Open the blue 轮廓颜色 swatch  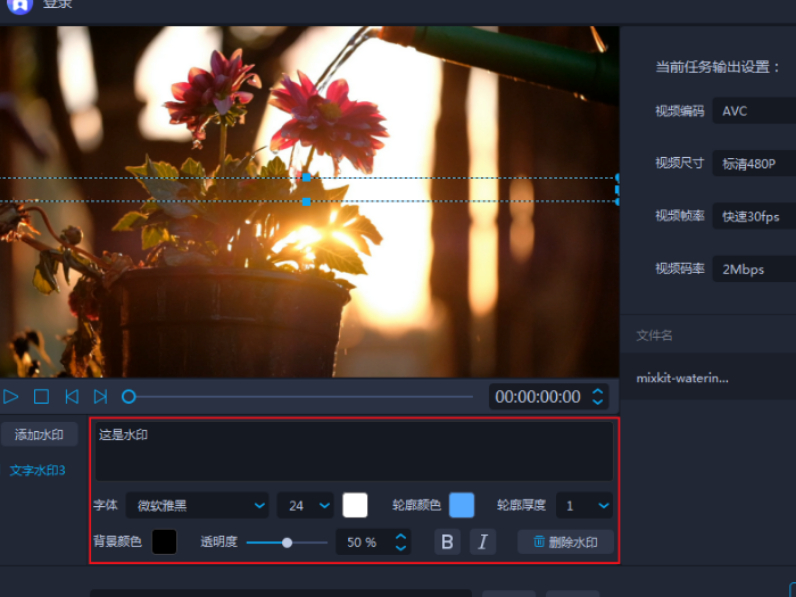(x=461, y=506)
